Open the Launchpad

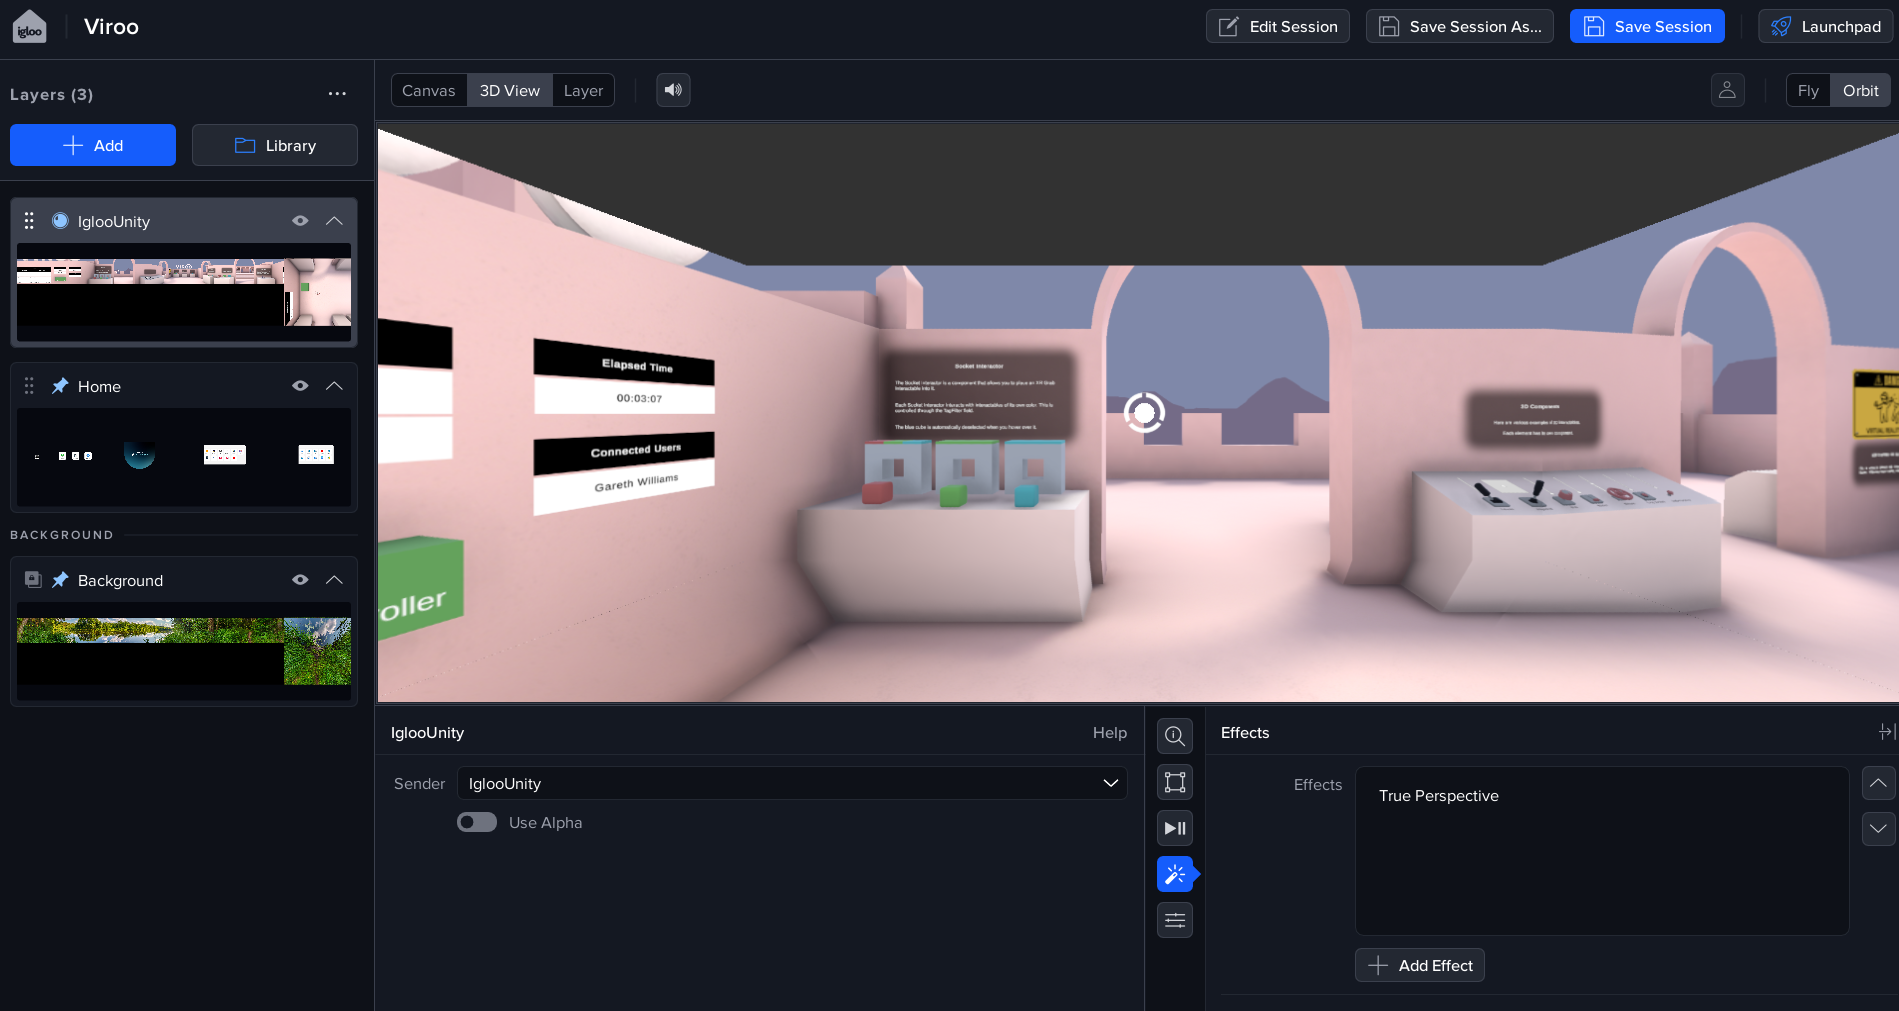[x=1825, y=26]
